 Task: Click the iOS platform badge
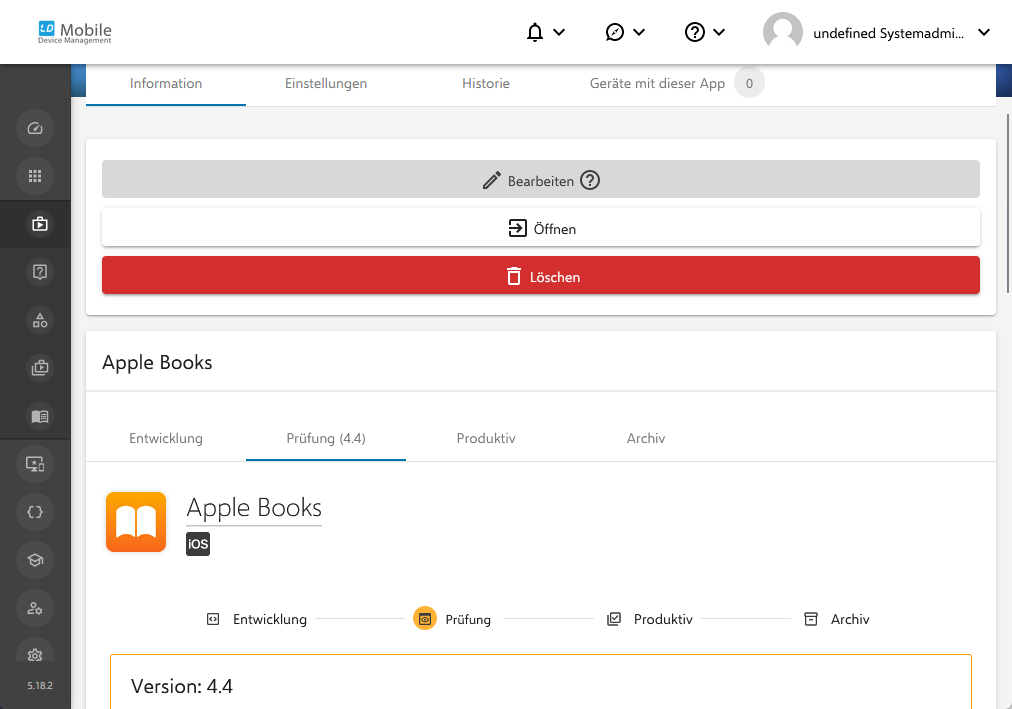[x=197, y=544]
